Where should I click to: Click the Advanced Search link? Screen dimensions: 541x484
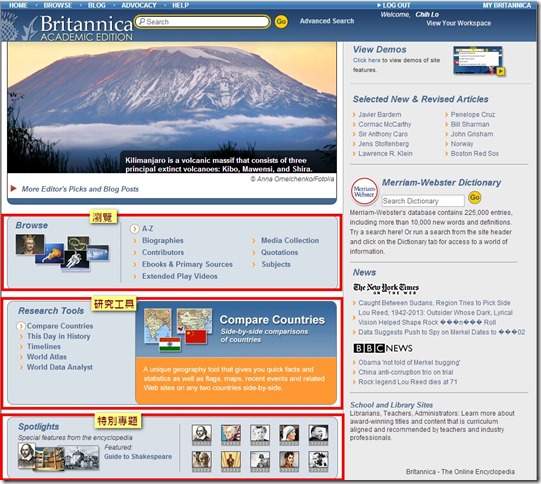point(327,21)
